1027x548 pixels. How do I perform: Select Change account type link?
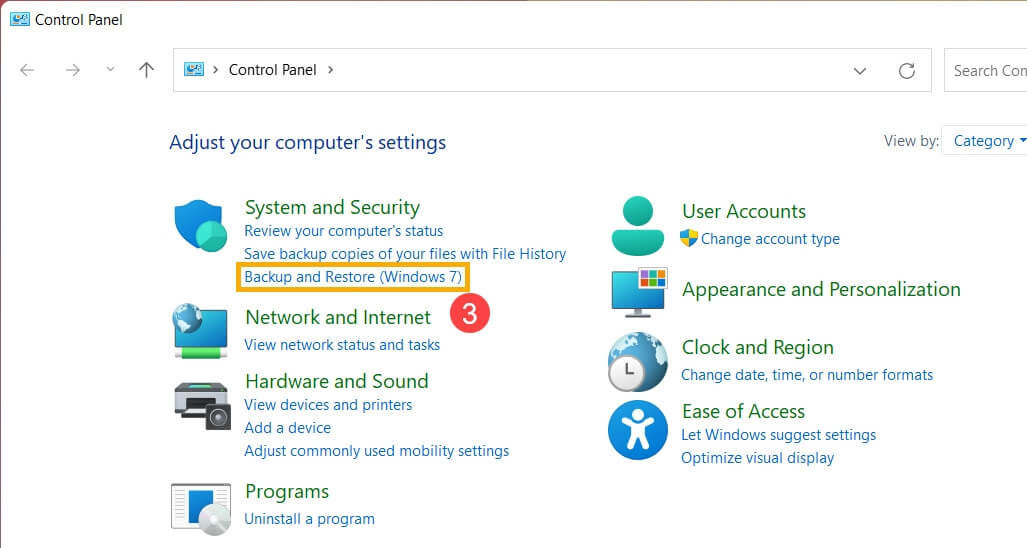tap(770, 239)
